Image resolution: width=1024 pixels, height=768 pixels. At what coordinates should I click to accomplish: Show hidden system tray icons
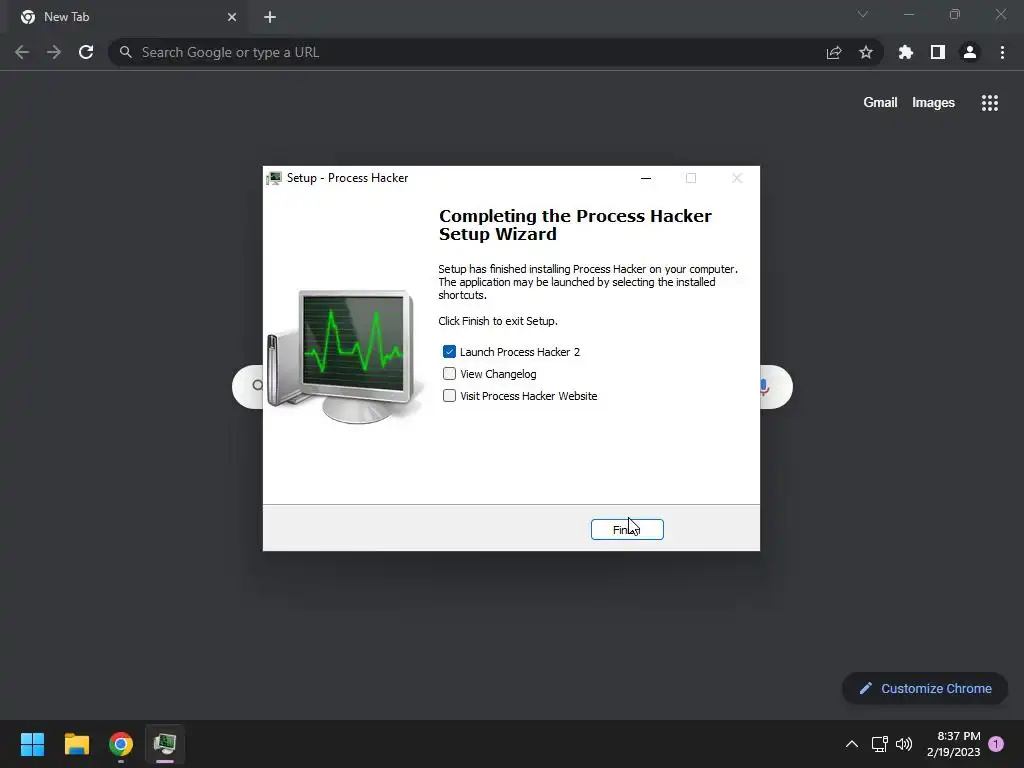pos(852,744)
